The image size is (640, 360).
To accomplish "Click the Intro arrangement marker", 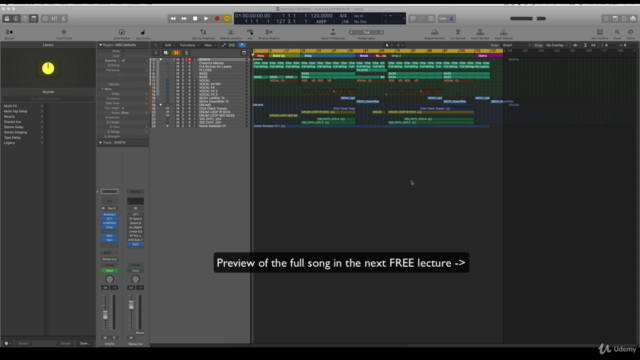I will tap(260, 56).
